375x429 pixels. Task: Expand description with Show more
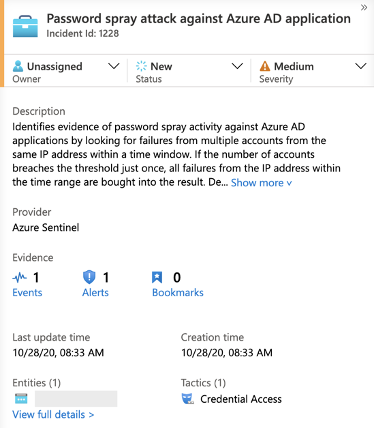261,183
